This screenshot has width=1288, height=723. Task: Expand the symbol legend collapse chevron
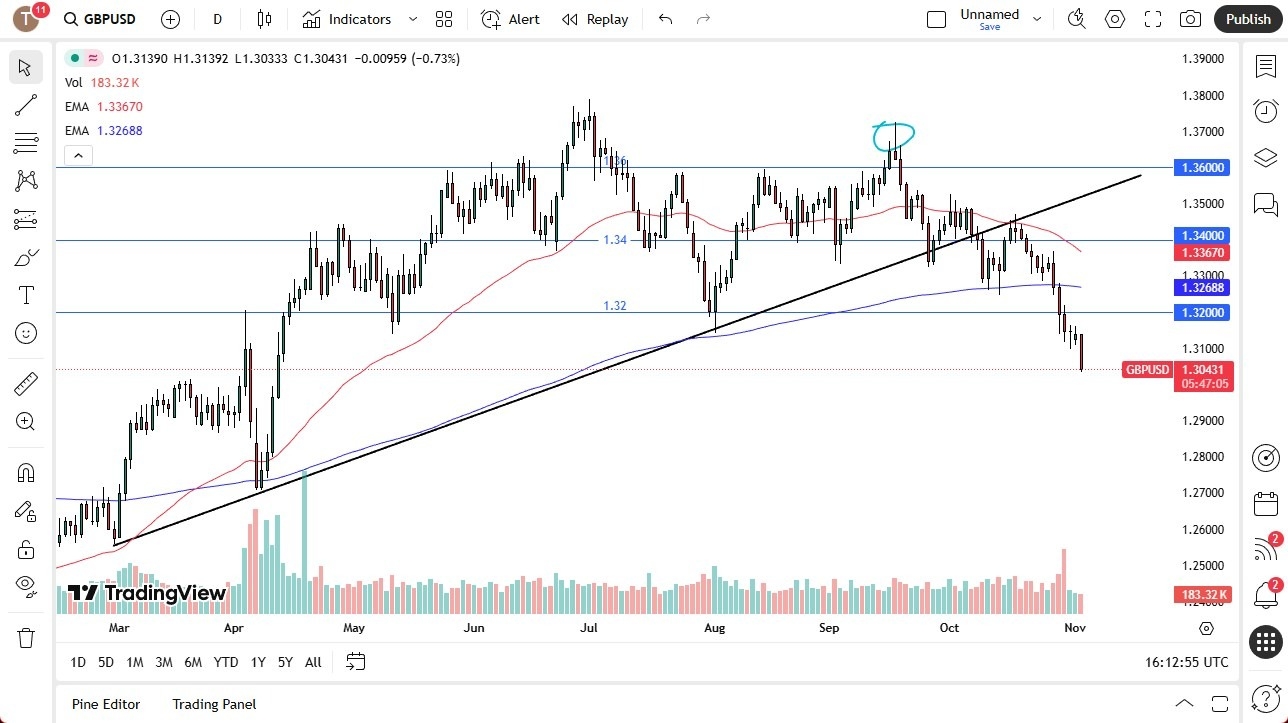pyautogui.click(x=78, y=155)
